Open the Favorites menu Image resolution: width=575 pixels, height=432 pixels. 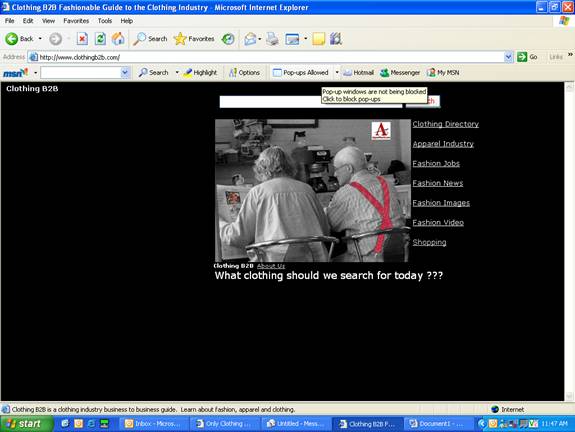76,21
